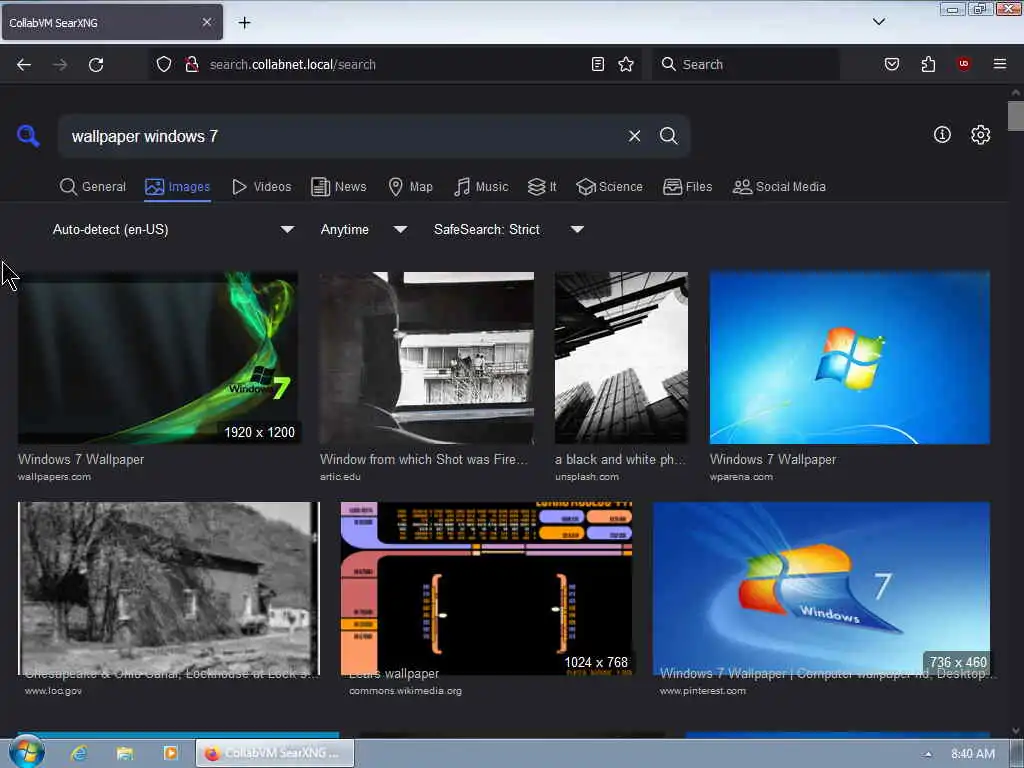1024x768 pixels.
Task: Click the CollabVM SearXNG Firefox taskbar button
Action: 275,753
